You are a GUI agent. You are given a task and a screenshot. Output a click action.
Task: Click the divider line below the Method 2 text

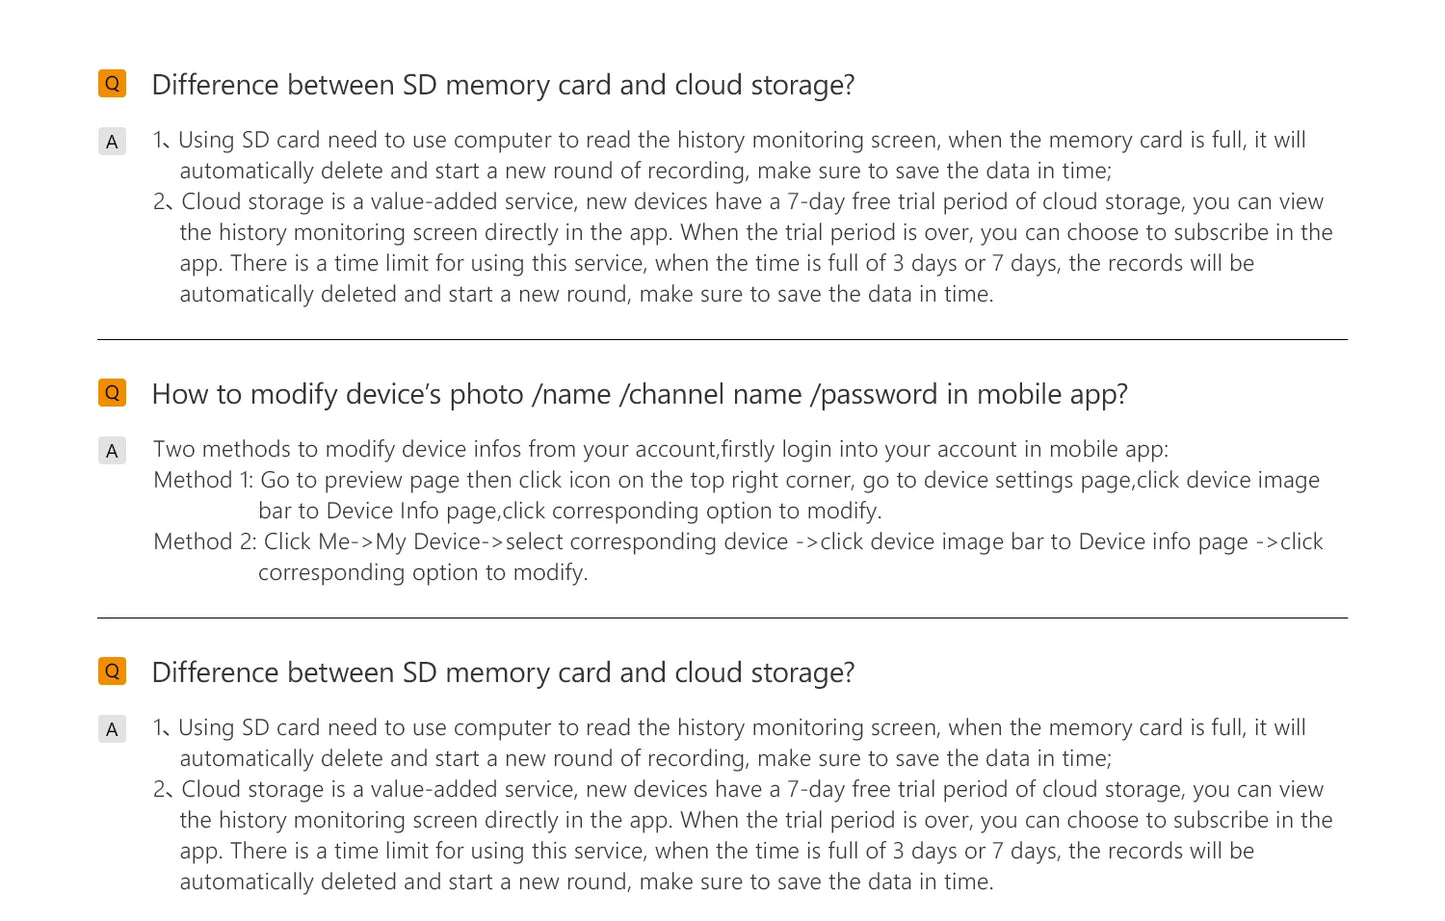[x=722, y=618]
